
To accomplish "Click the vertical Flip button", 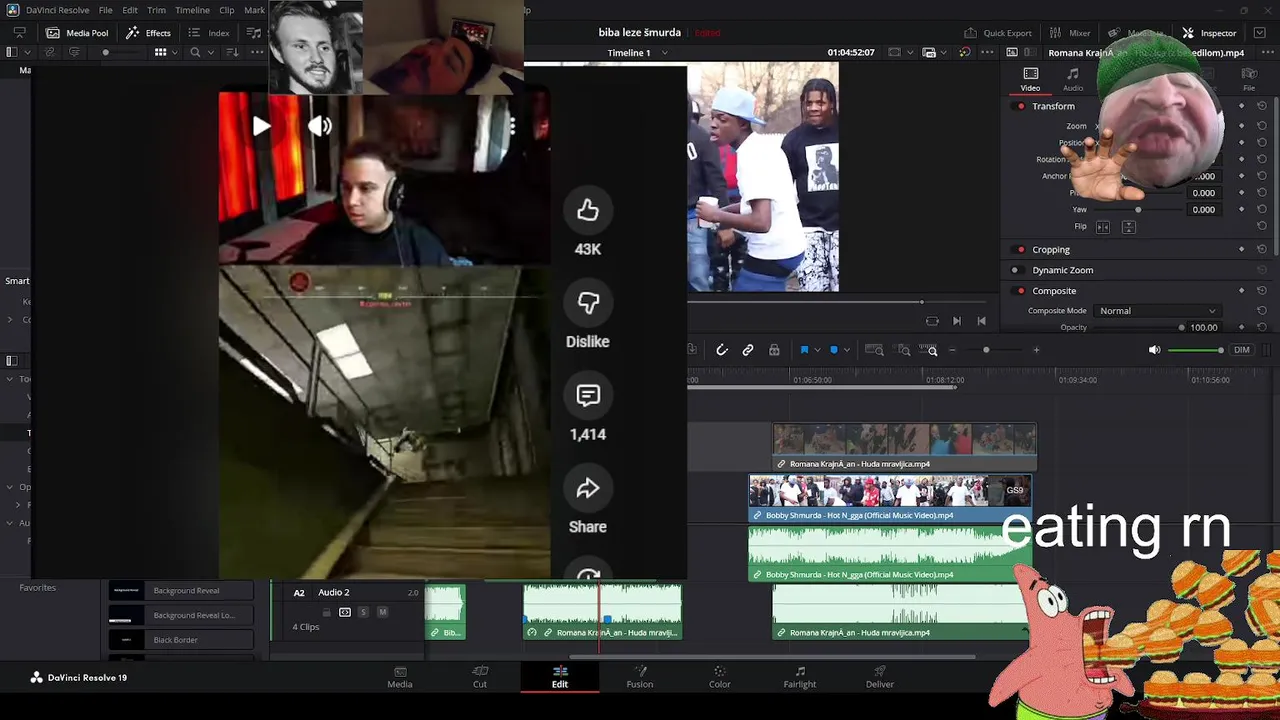I will [x=1128, y=227].
